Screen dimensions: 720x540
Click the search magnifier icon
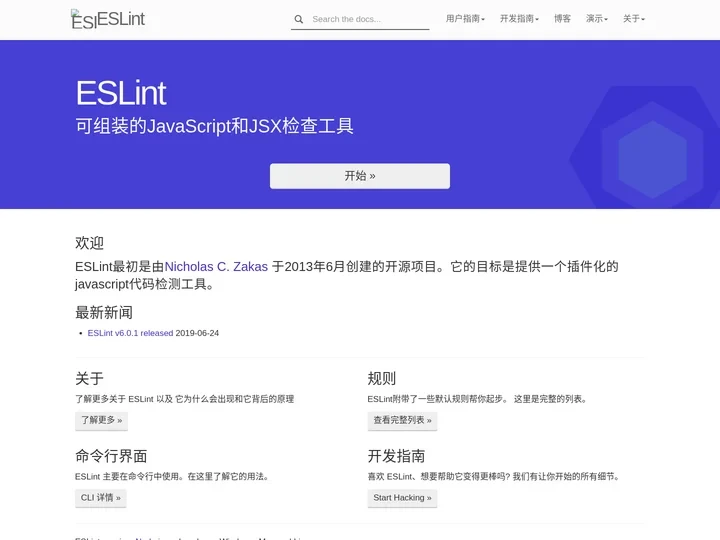[x=298, y=19]
